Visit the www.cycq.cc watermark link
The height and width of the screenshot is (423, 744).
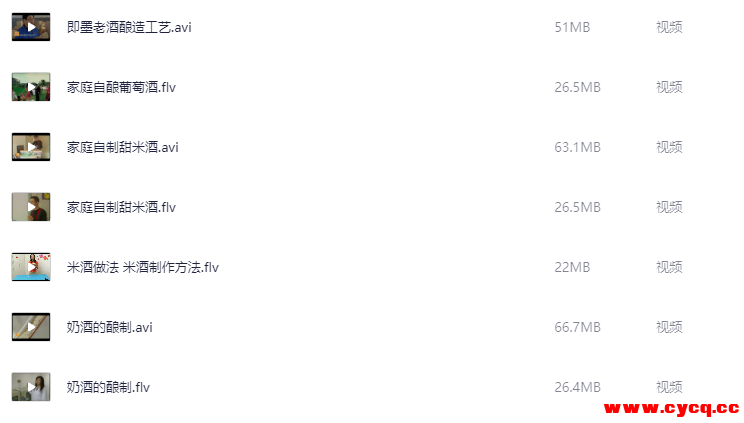pos(671,408)
